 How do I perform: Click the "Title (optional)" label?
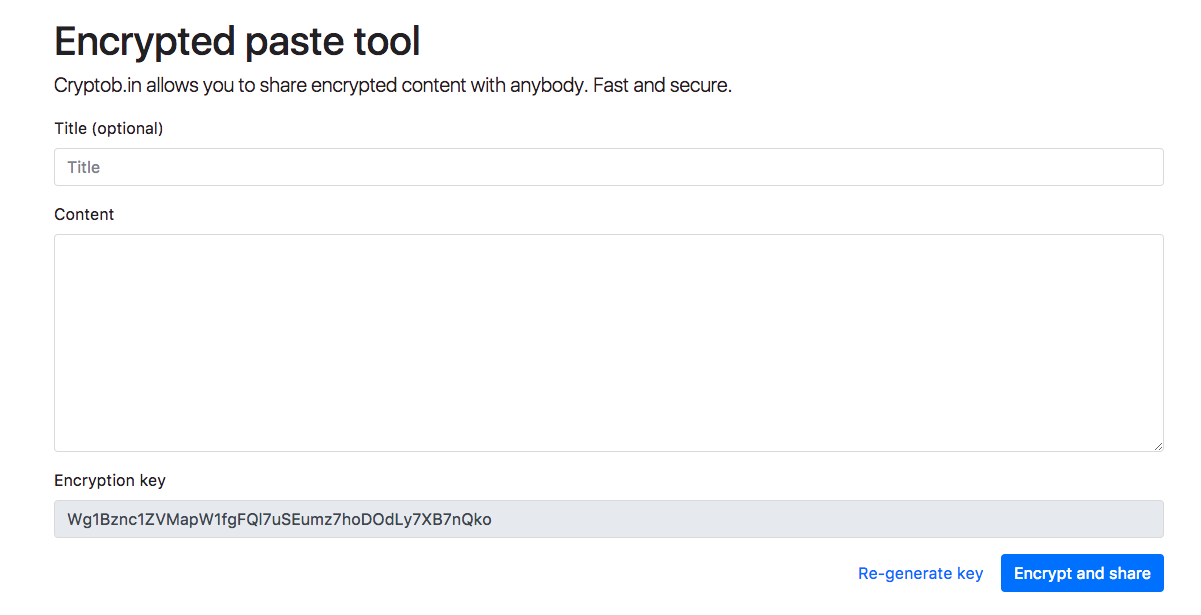pyautogui.click(x=108, y=128)
